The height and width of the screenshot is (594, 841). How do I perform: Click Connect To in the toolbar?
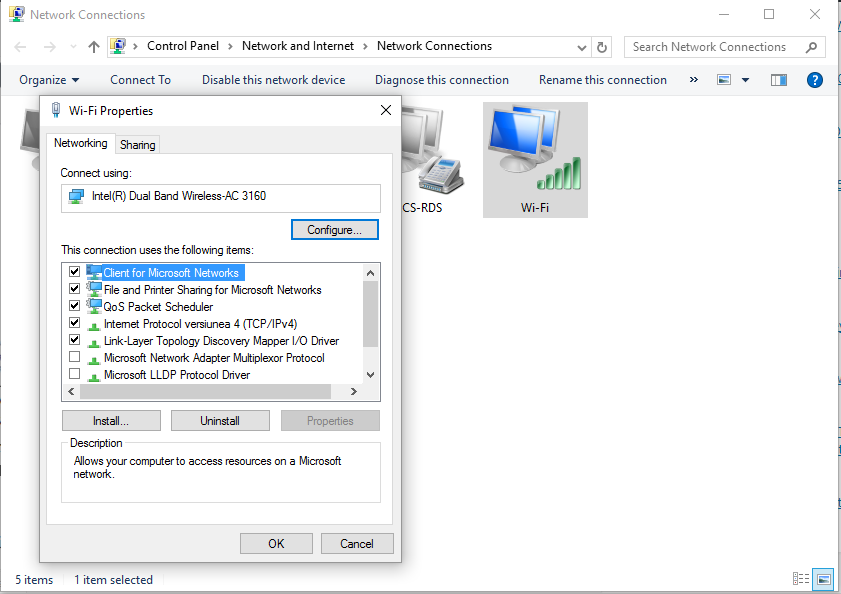tap(141, 80)
